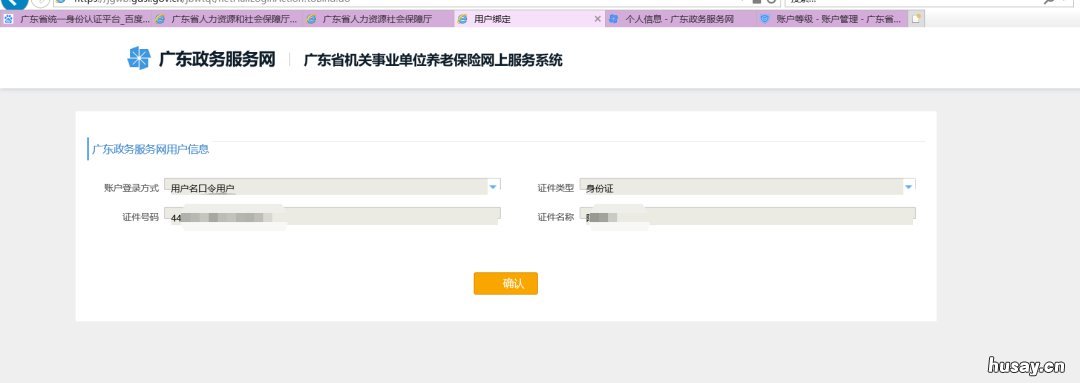Click the browser back button

pos(14,2)
